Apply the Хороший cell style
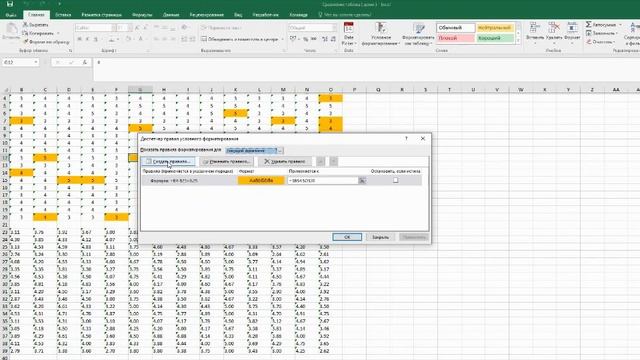 tap(495, 38)
